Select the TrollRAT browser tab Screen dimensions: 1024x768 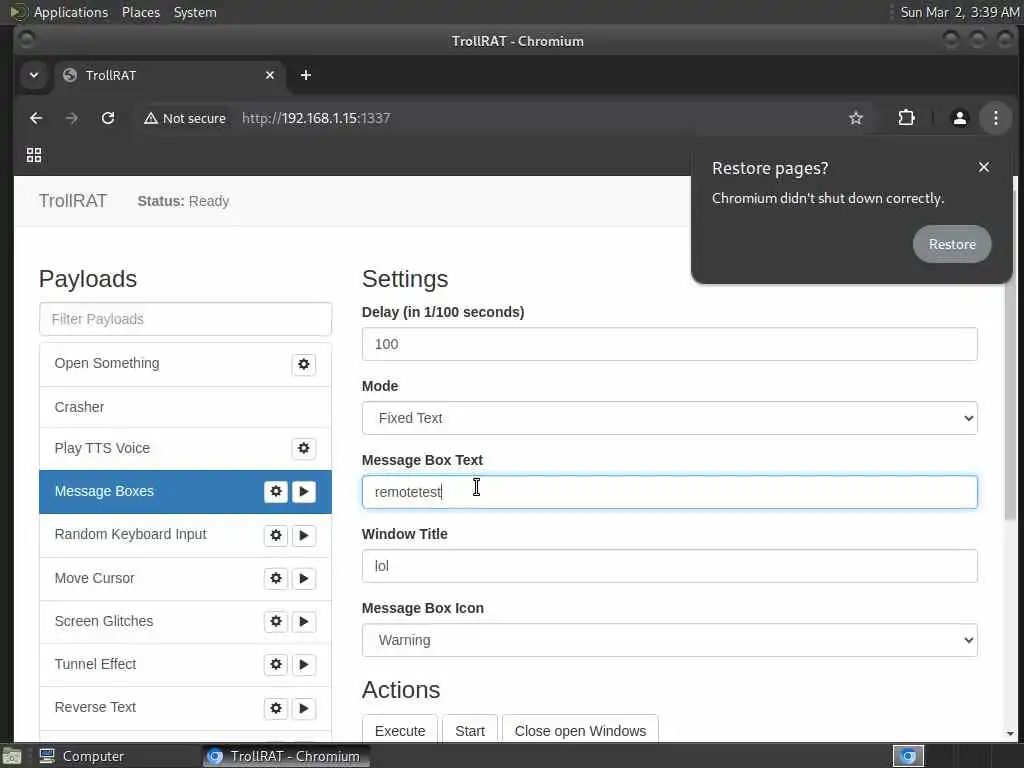point(170,75)
